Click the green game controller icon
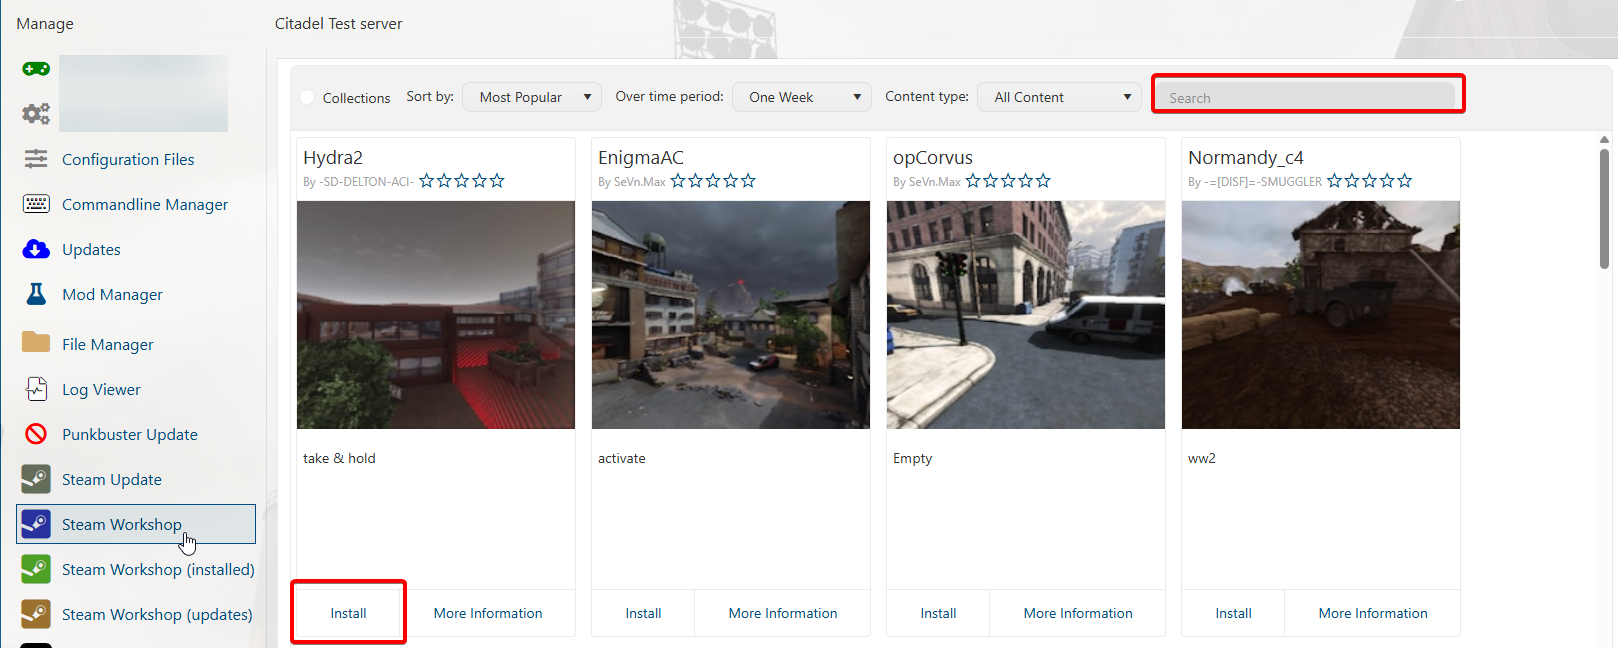This screenshot has width=1618, height=648. [x=36, y=69]
